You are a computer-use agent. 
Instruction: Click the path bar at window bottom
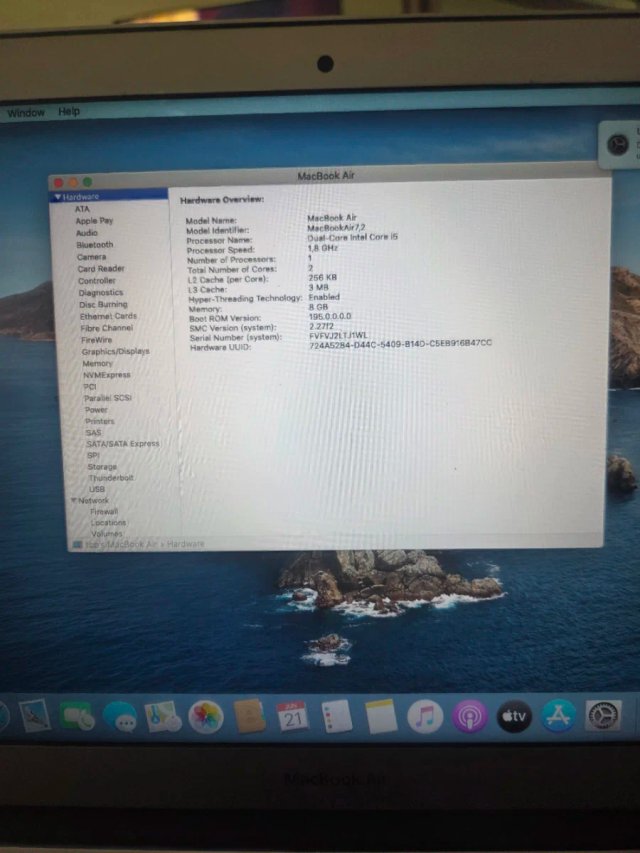335,543
